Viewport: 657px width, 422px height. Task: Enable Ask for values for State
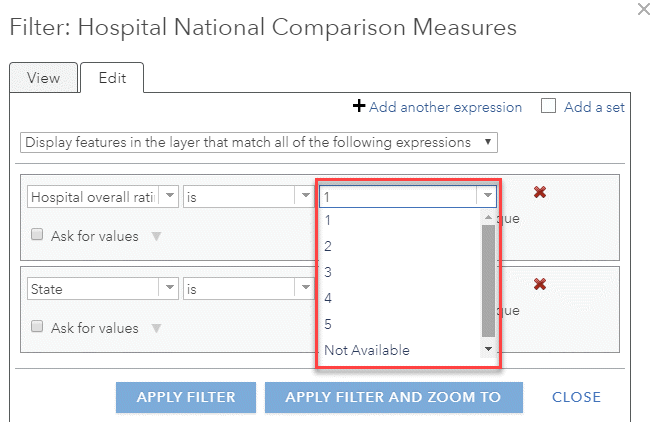[37, 327]
